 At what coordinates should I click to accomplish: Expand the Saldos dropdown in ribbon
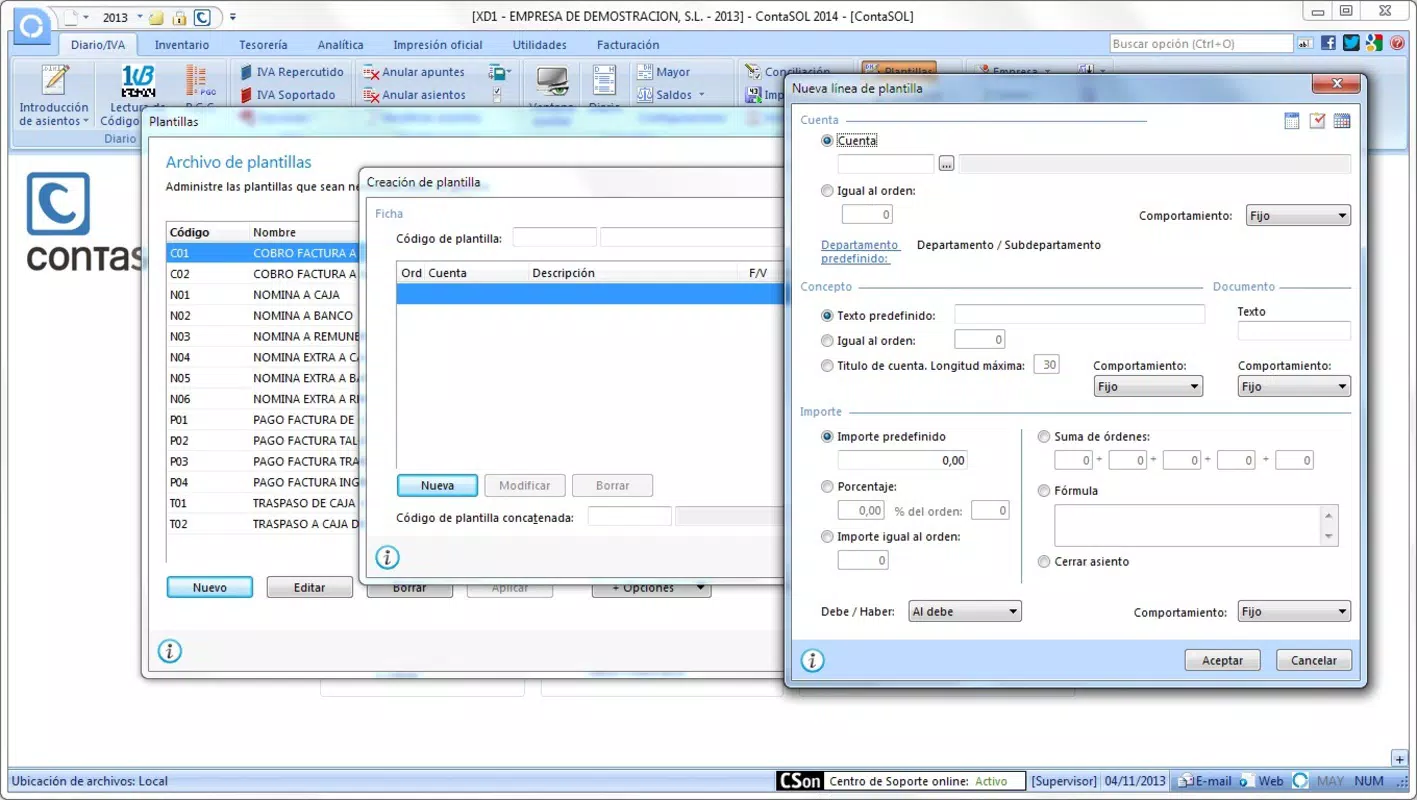pos(701,95)
